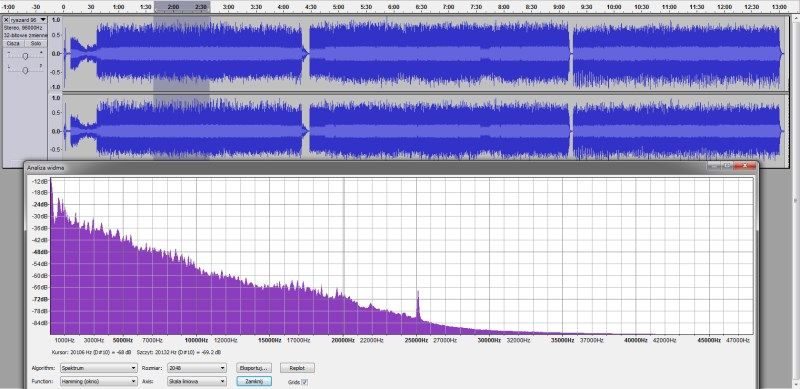Open the track name dropdown menu

click(x=28, y=20)
